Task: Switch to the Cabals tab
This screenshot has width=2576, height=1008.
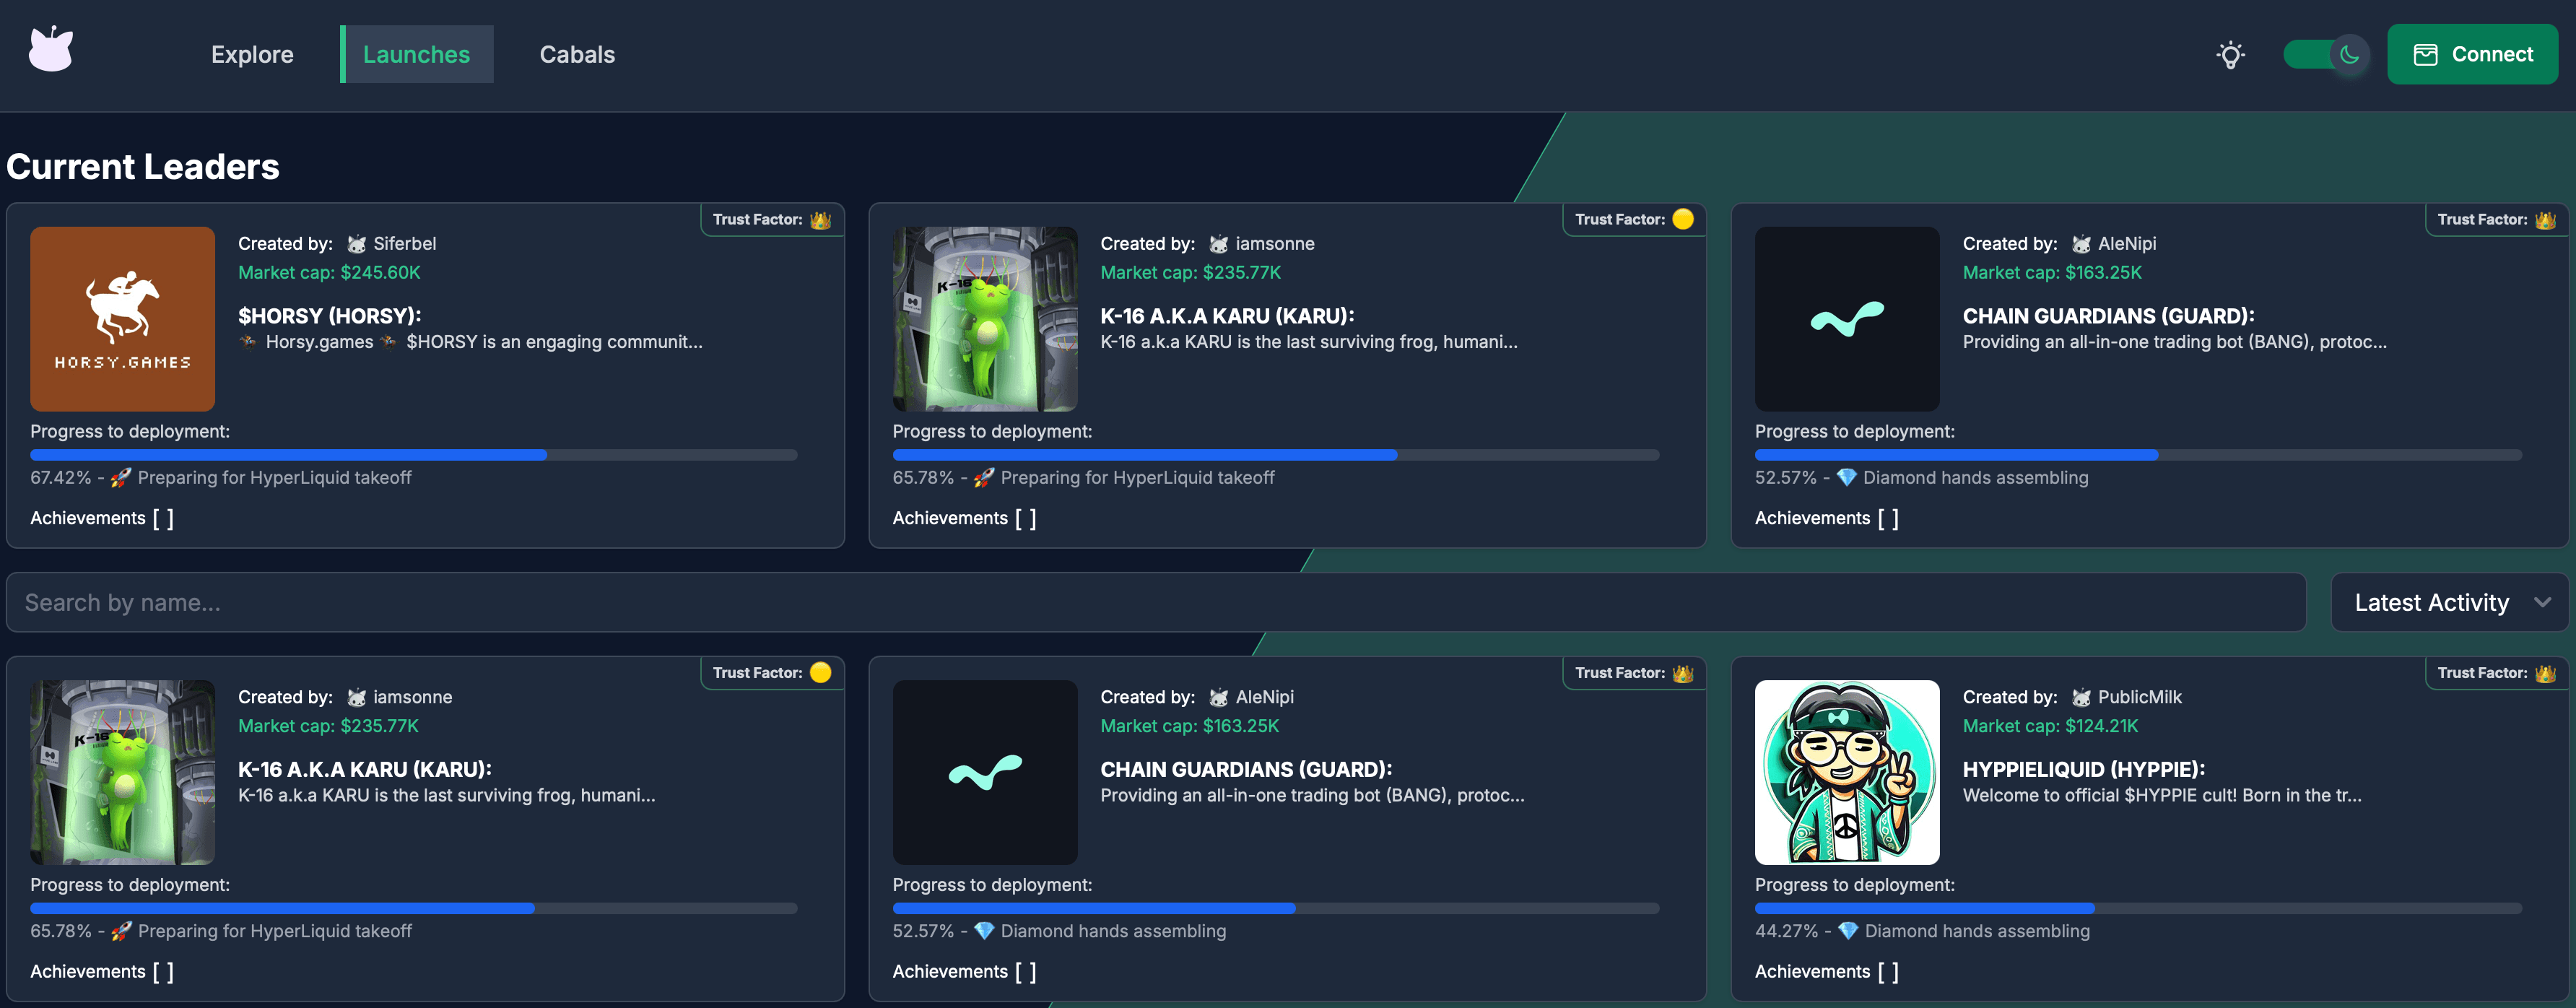Action: coord(577,55)
